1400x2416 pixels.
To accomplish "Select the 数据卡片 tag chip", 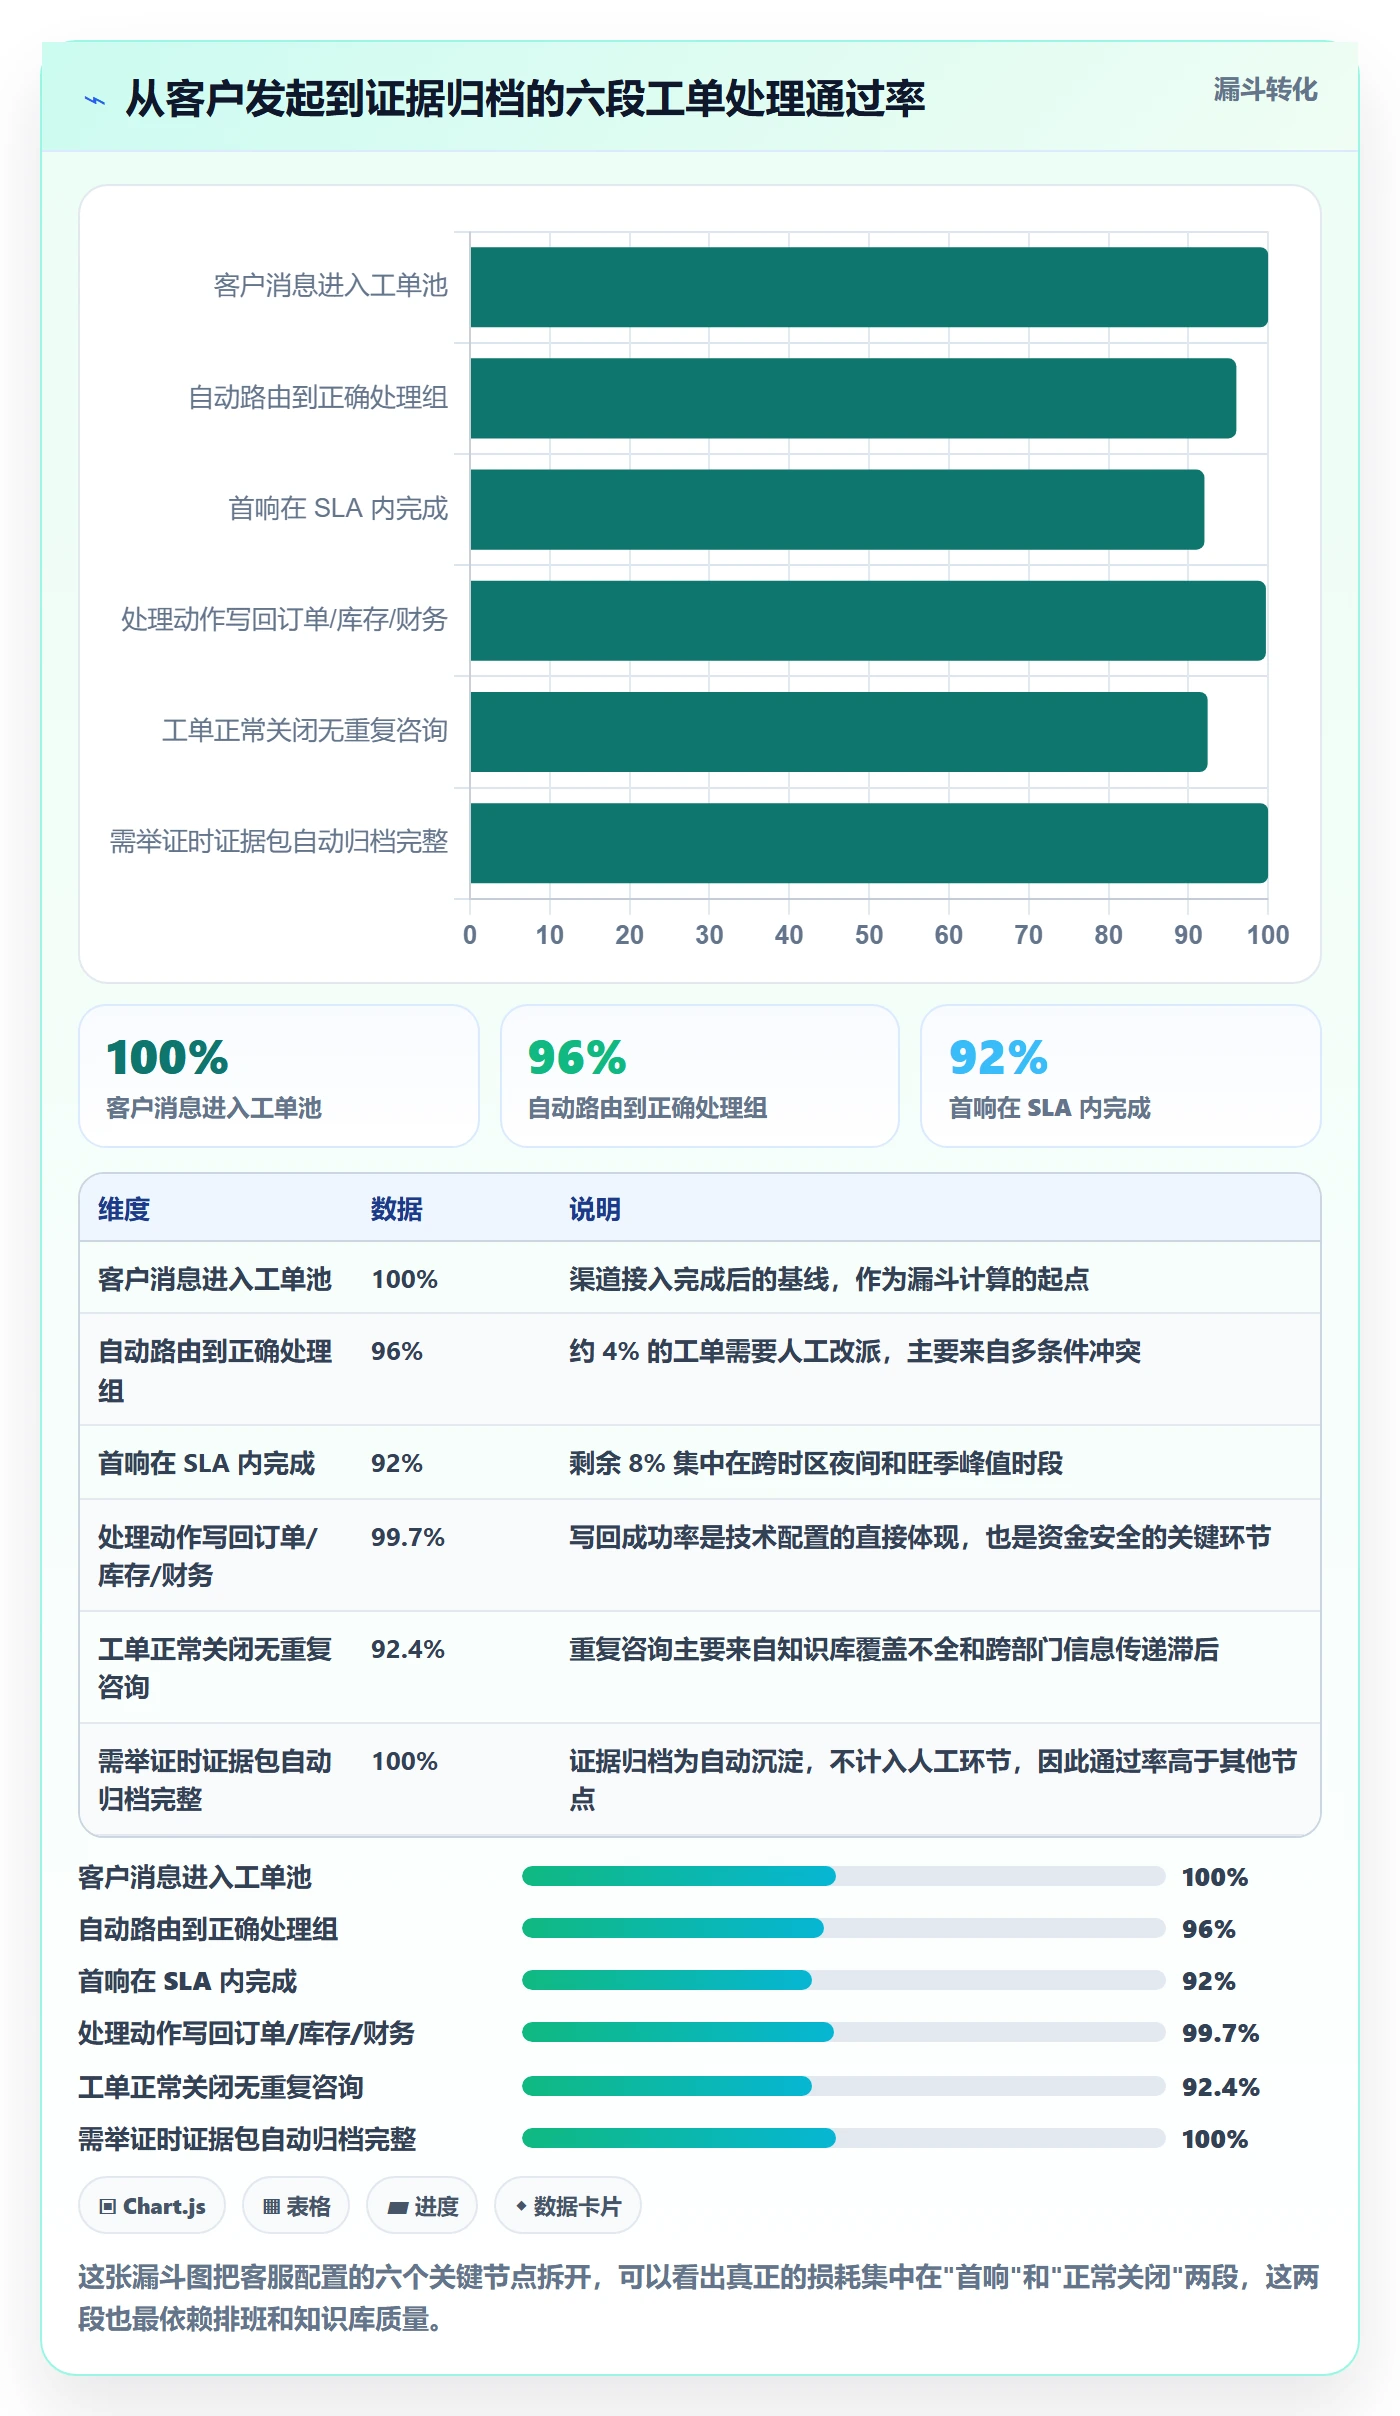I will tap(568, 2205).
